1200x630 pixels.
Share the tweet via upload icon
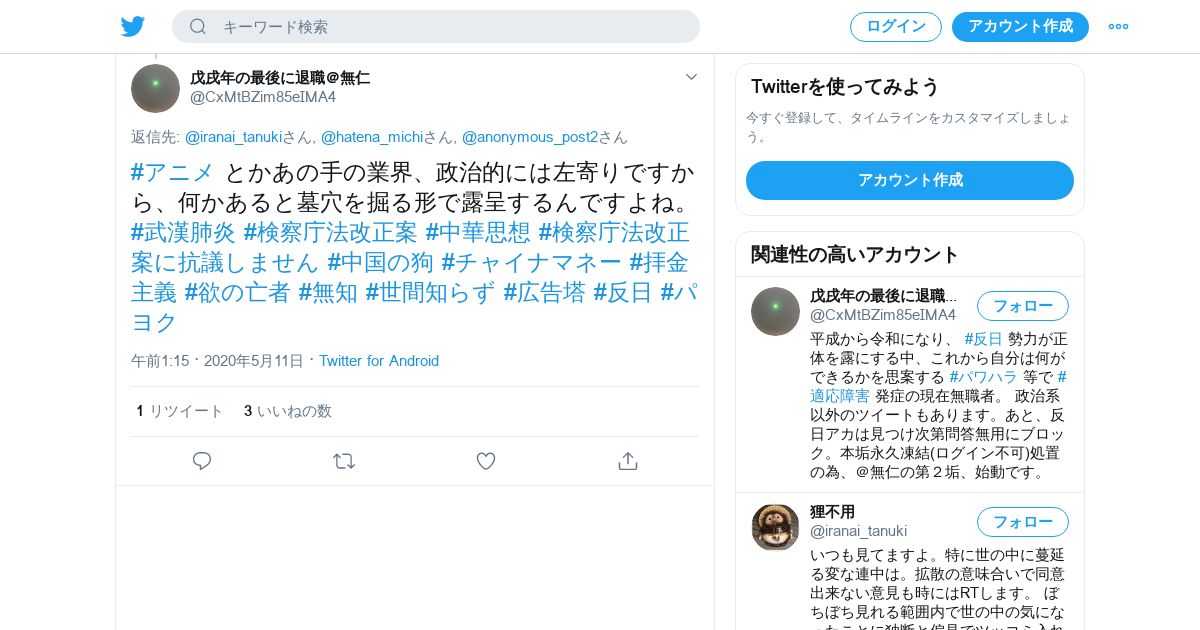(x=628, y=461)
